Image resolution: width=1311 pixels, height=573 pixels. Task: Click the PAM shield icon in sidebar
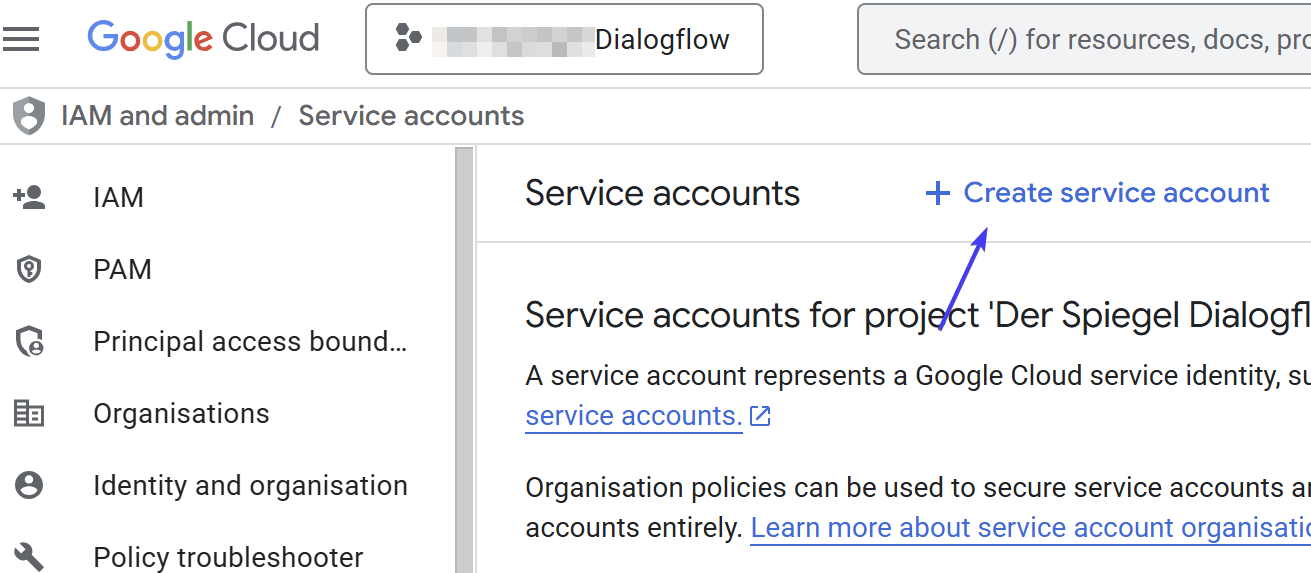[x=29, y=269]
